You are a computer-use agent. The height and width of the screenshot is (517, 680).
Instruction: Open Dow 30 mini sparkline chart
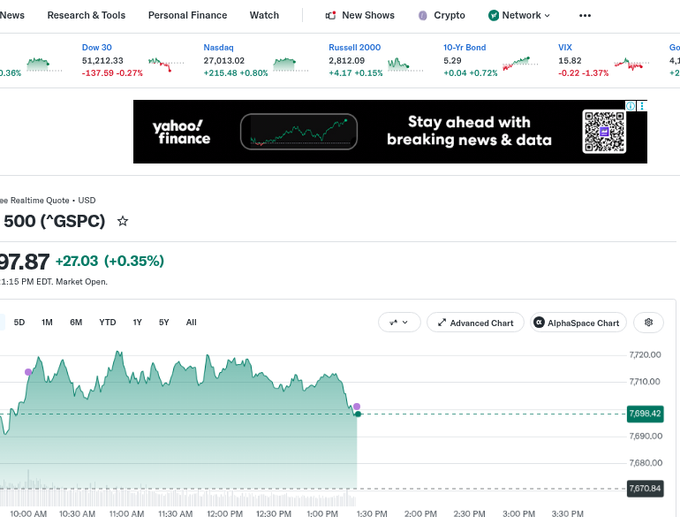(166, 64)
